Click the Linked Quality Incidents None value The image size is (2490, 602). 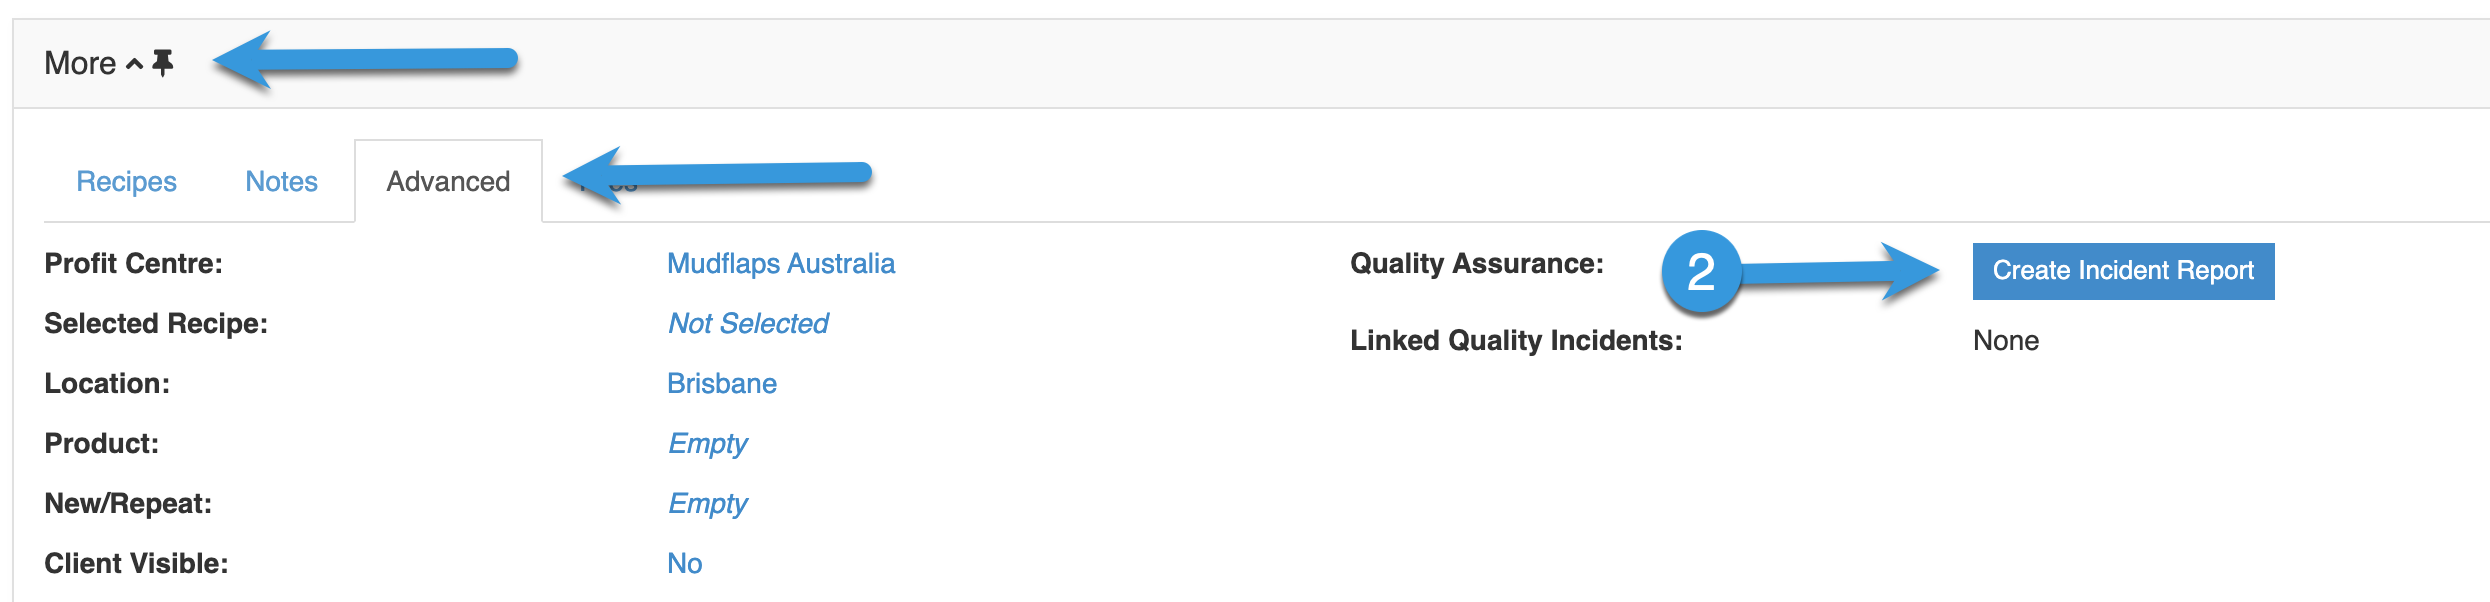2006,341
